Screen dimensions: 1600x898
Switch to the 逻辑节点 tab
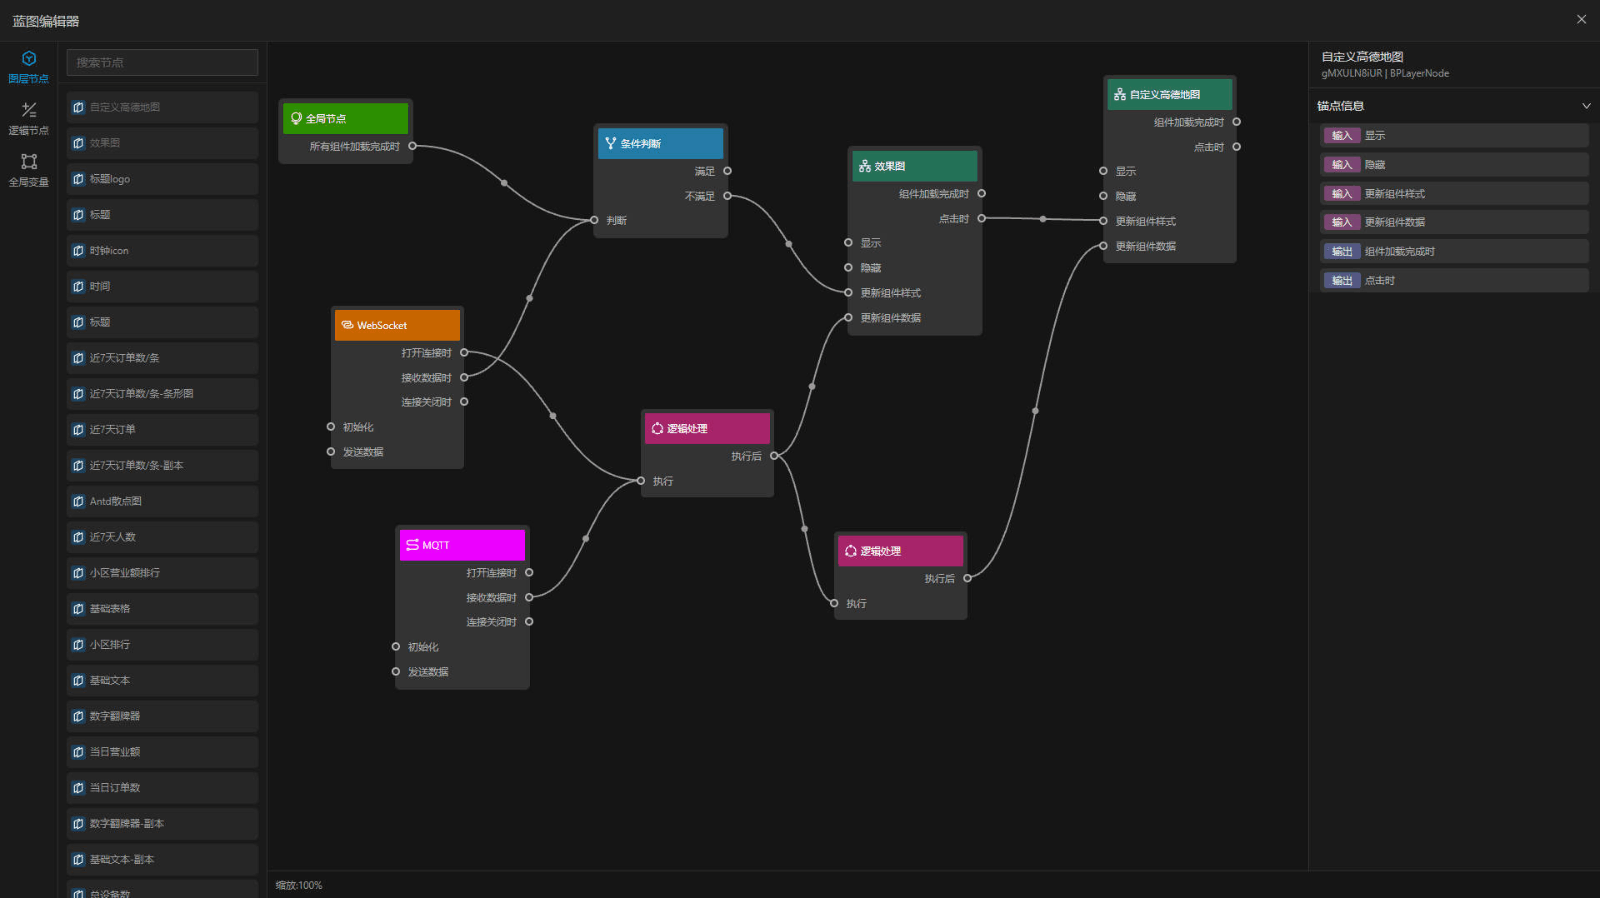click(x=28, y=119)
